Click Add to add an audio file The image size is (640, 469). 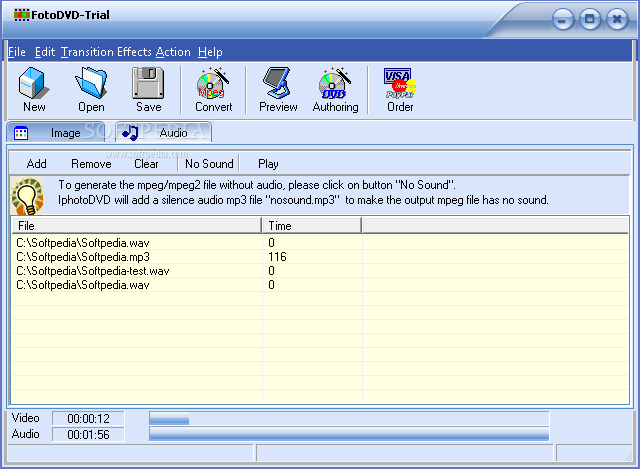pos(36,164)
